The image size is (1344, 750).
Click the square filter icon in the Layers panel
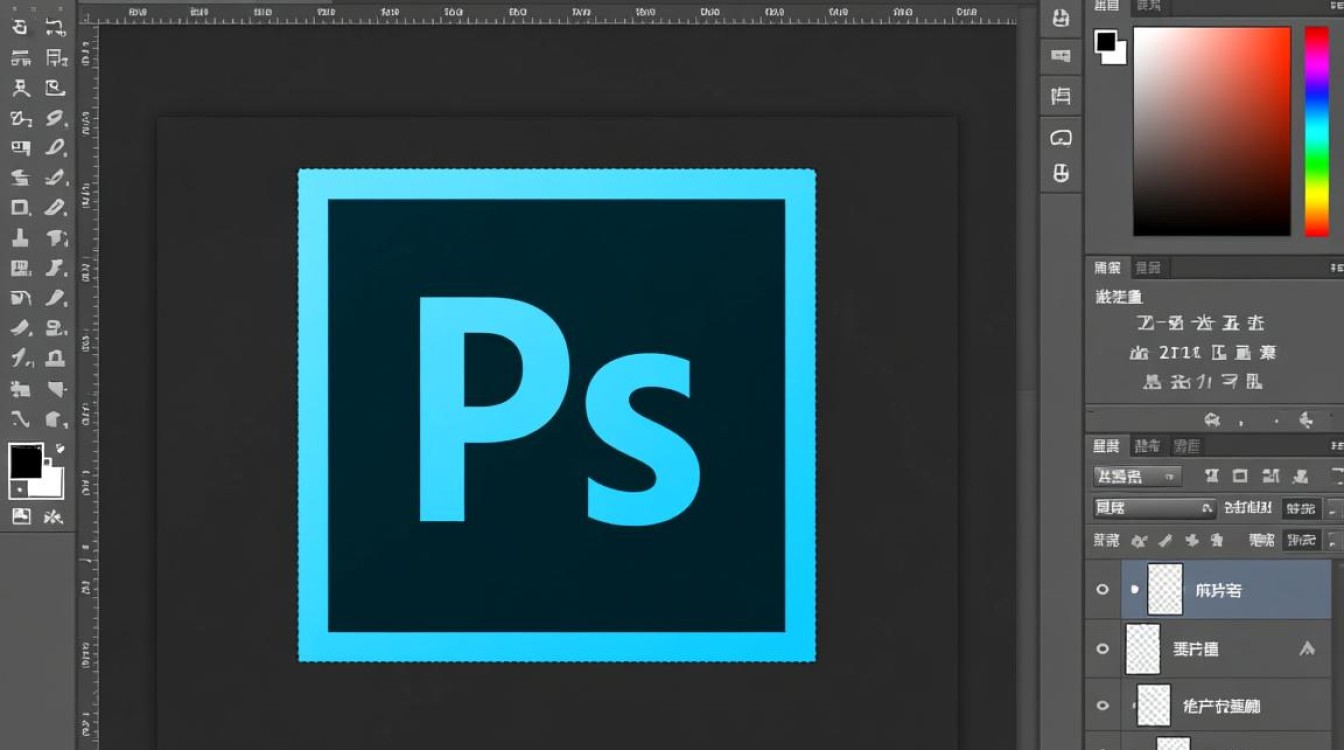[1241, 476]
